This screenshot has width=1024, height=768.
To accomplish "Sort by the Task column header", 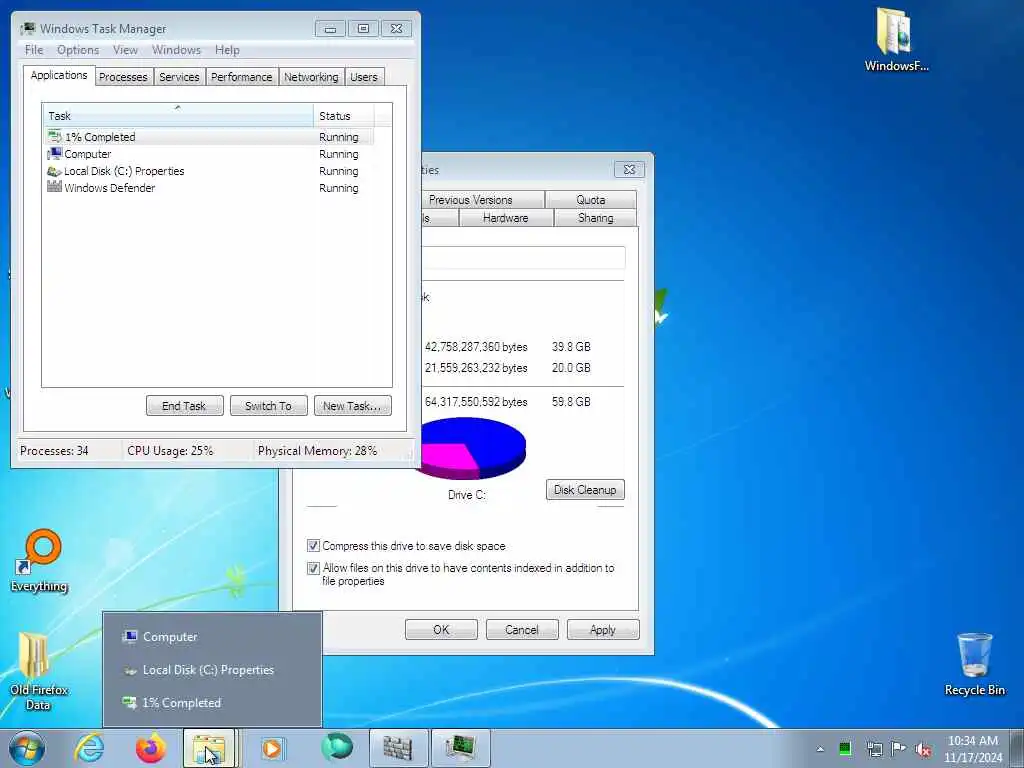I will (x=178, y=116).
